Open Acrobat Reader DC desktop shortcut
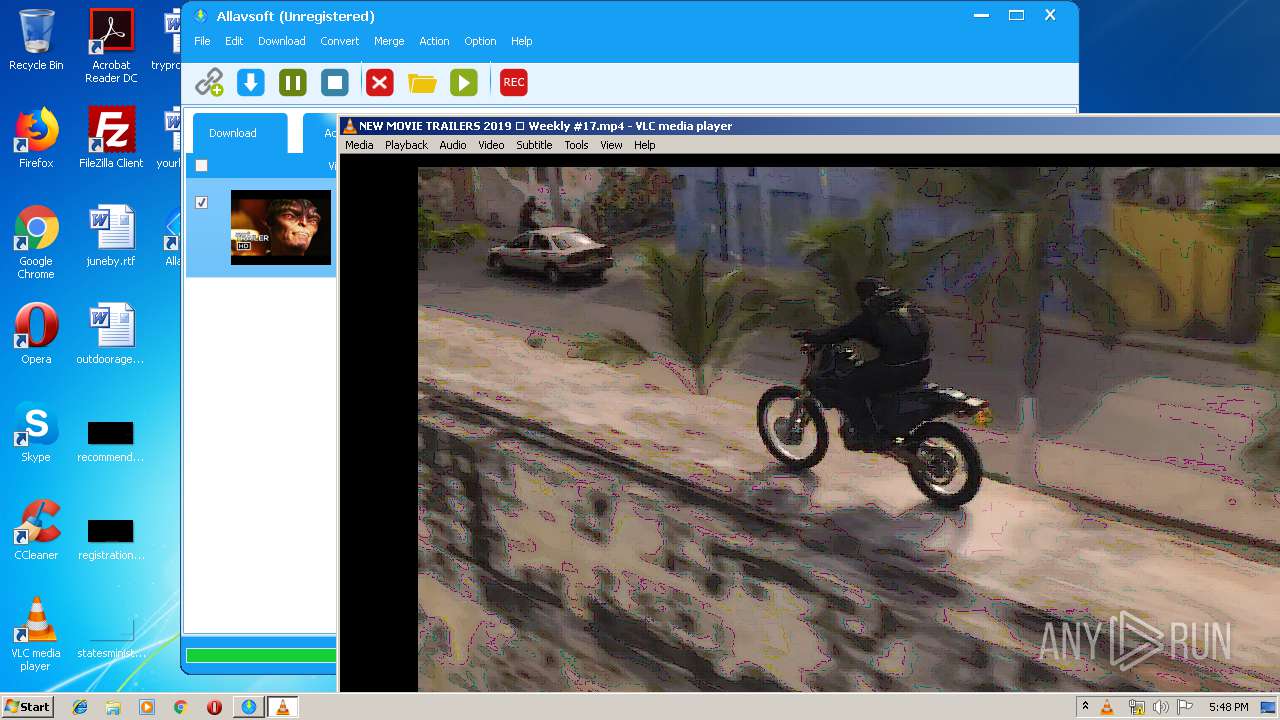The width and height of the screenshot is (1280, 720). click(x=111, y=46)
